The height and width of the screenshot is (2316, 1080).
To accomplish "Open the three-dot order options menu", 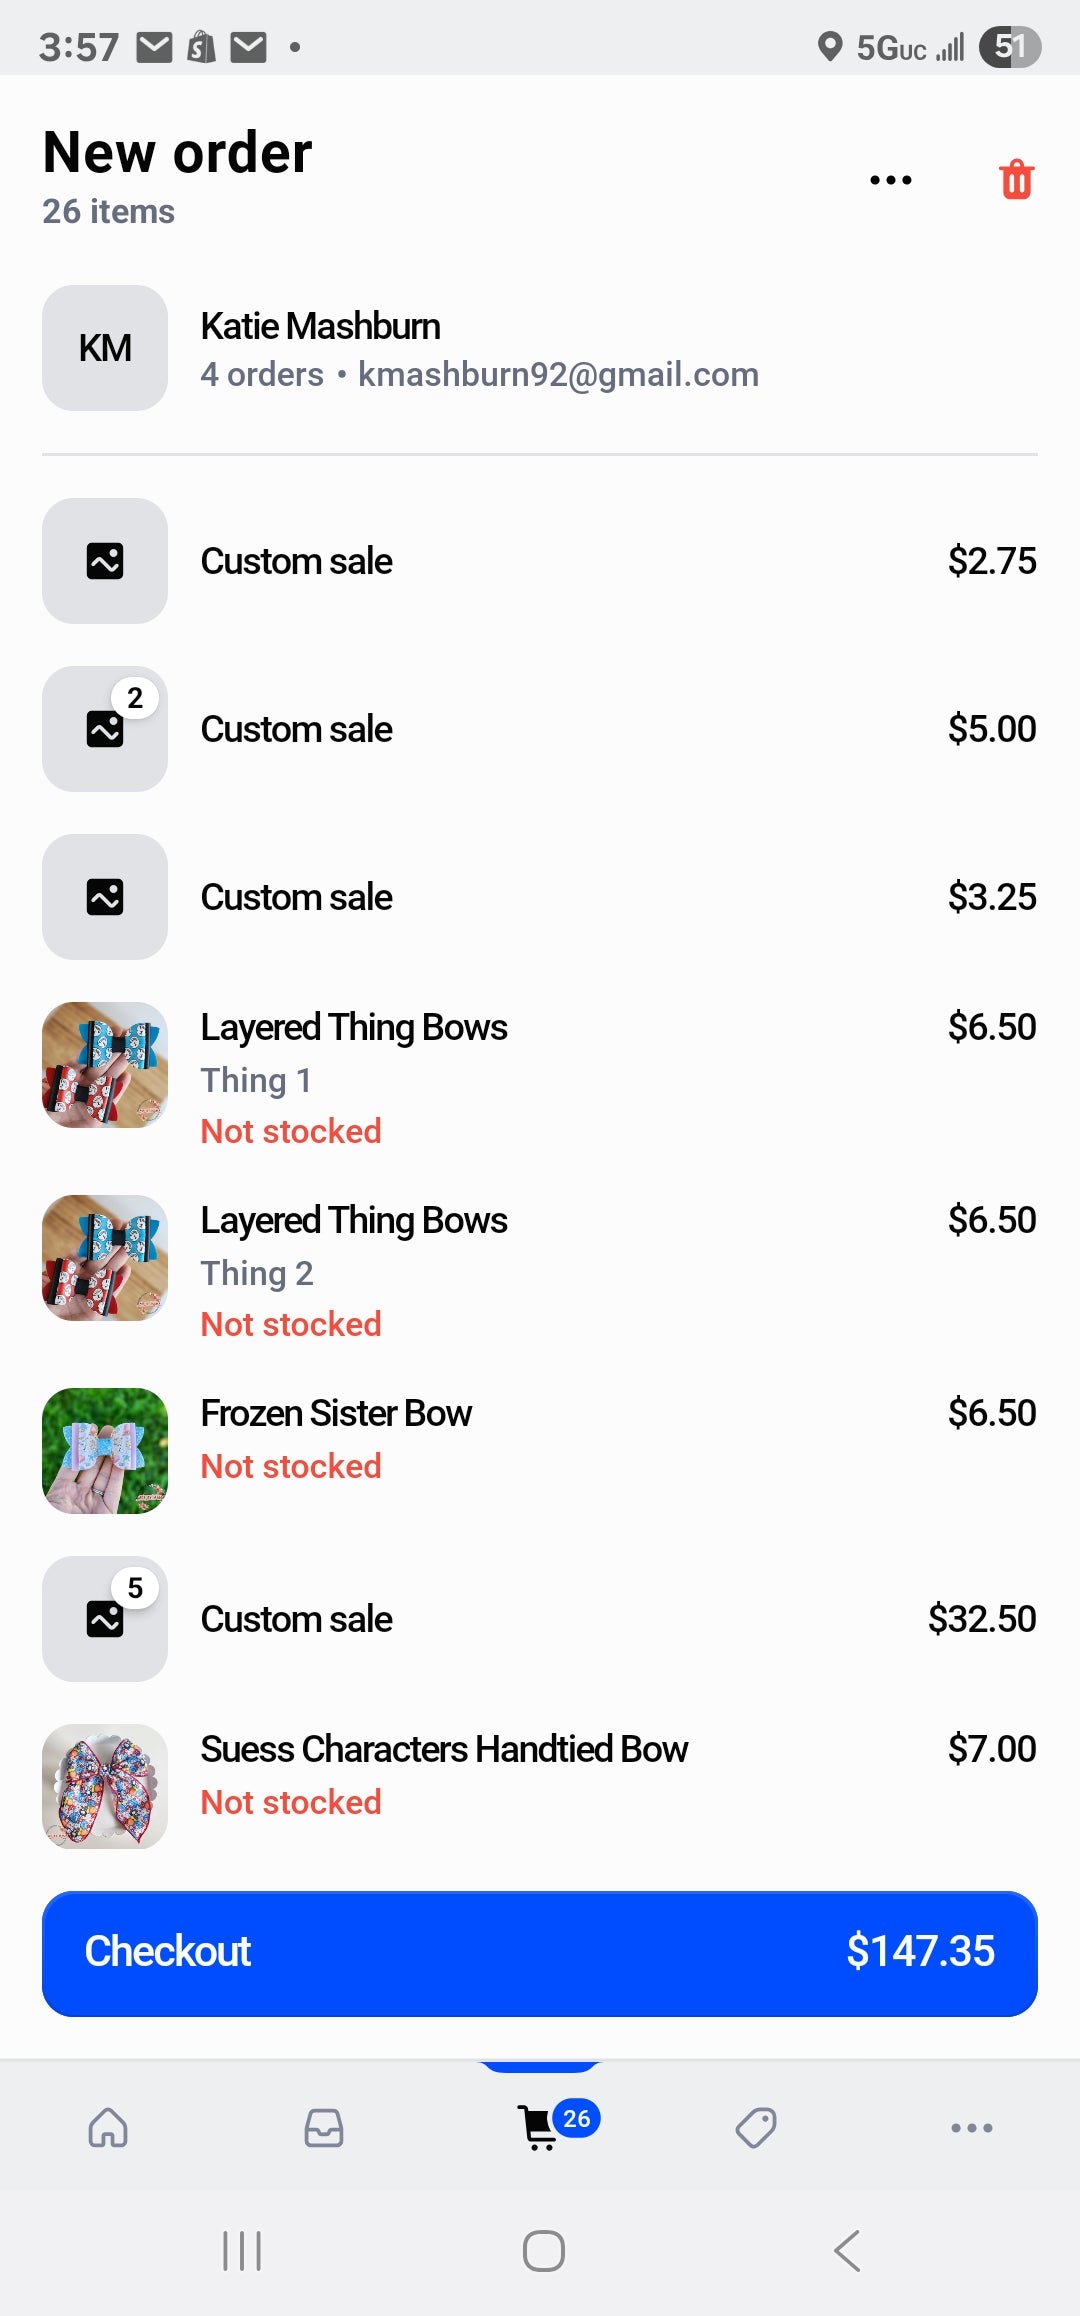I will pyautogui.click(x=890, y=180).
